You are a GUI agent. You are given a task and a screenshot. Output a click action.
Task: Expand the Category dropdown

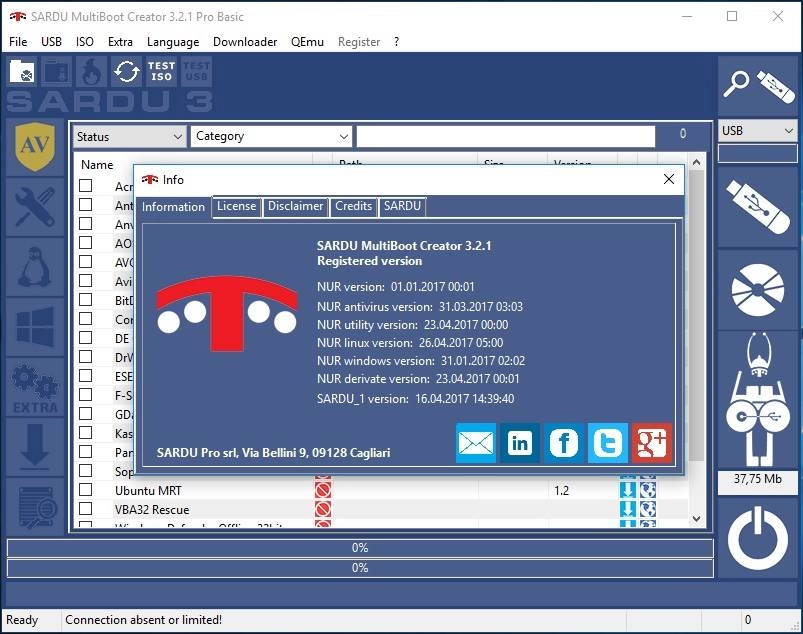pyautogui.click(x=271, y=137)
